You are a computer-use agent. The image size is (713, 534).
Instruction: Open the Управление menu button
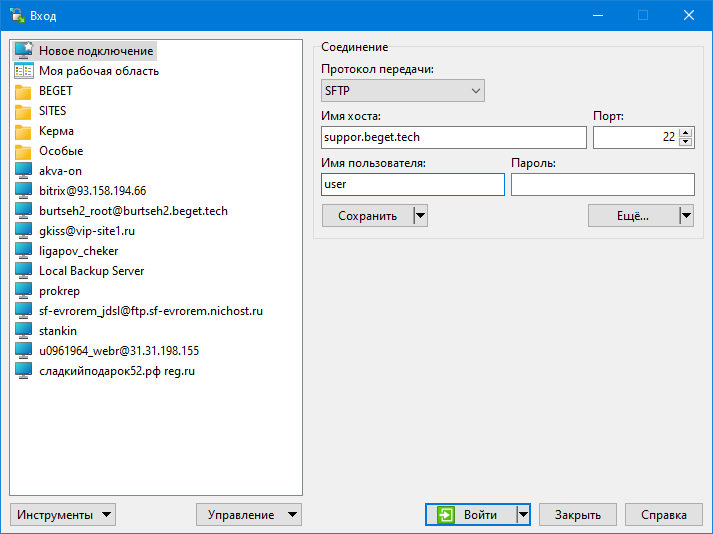[249, 515]
